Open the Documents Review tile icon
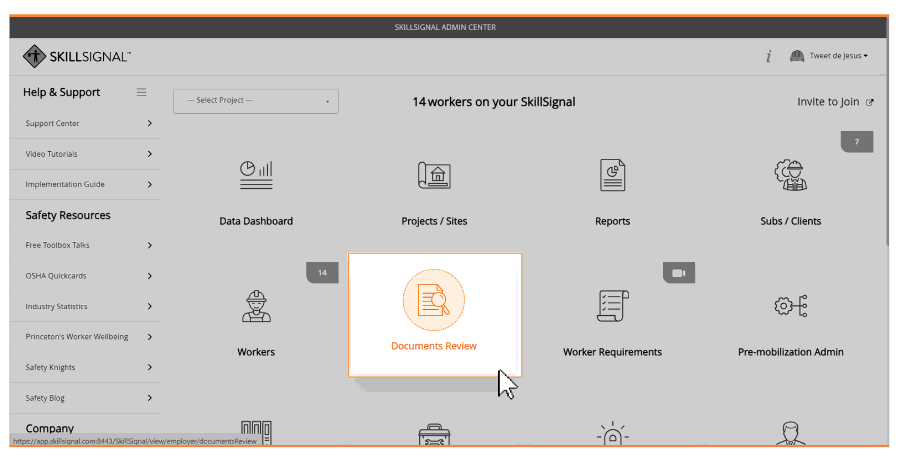The height and width of the screenshot is (468, 902). [x=434, y=300]
